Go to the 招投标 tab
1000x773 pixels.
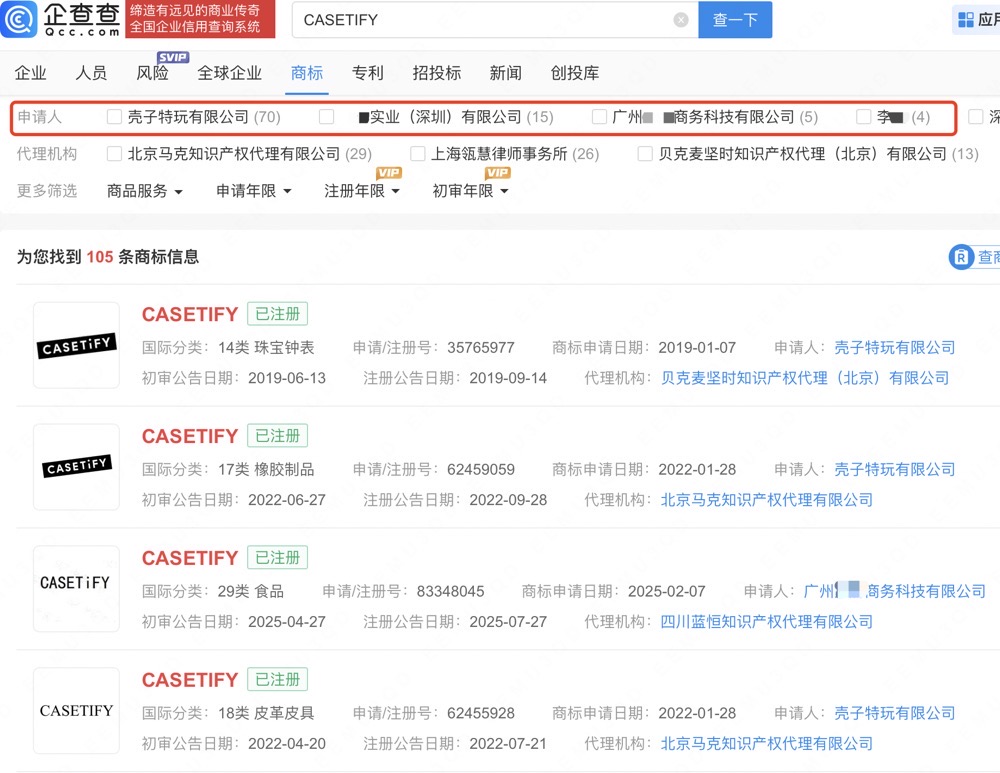coord(436,73)
